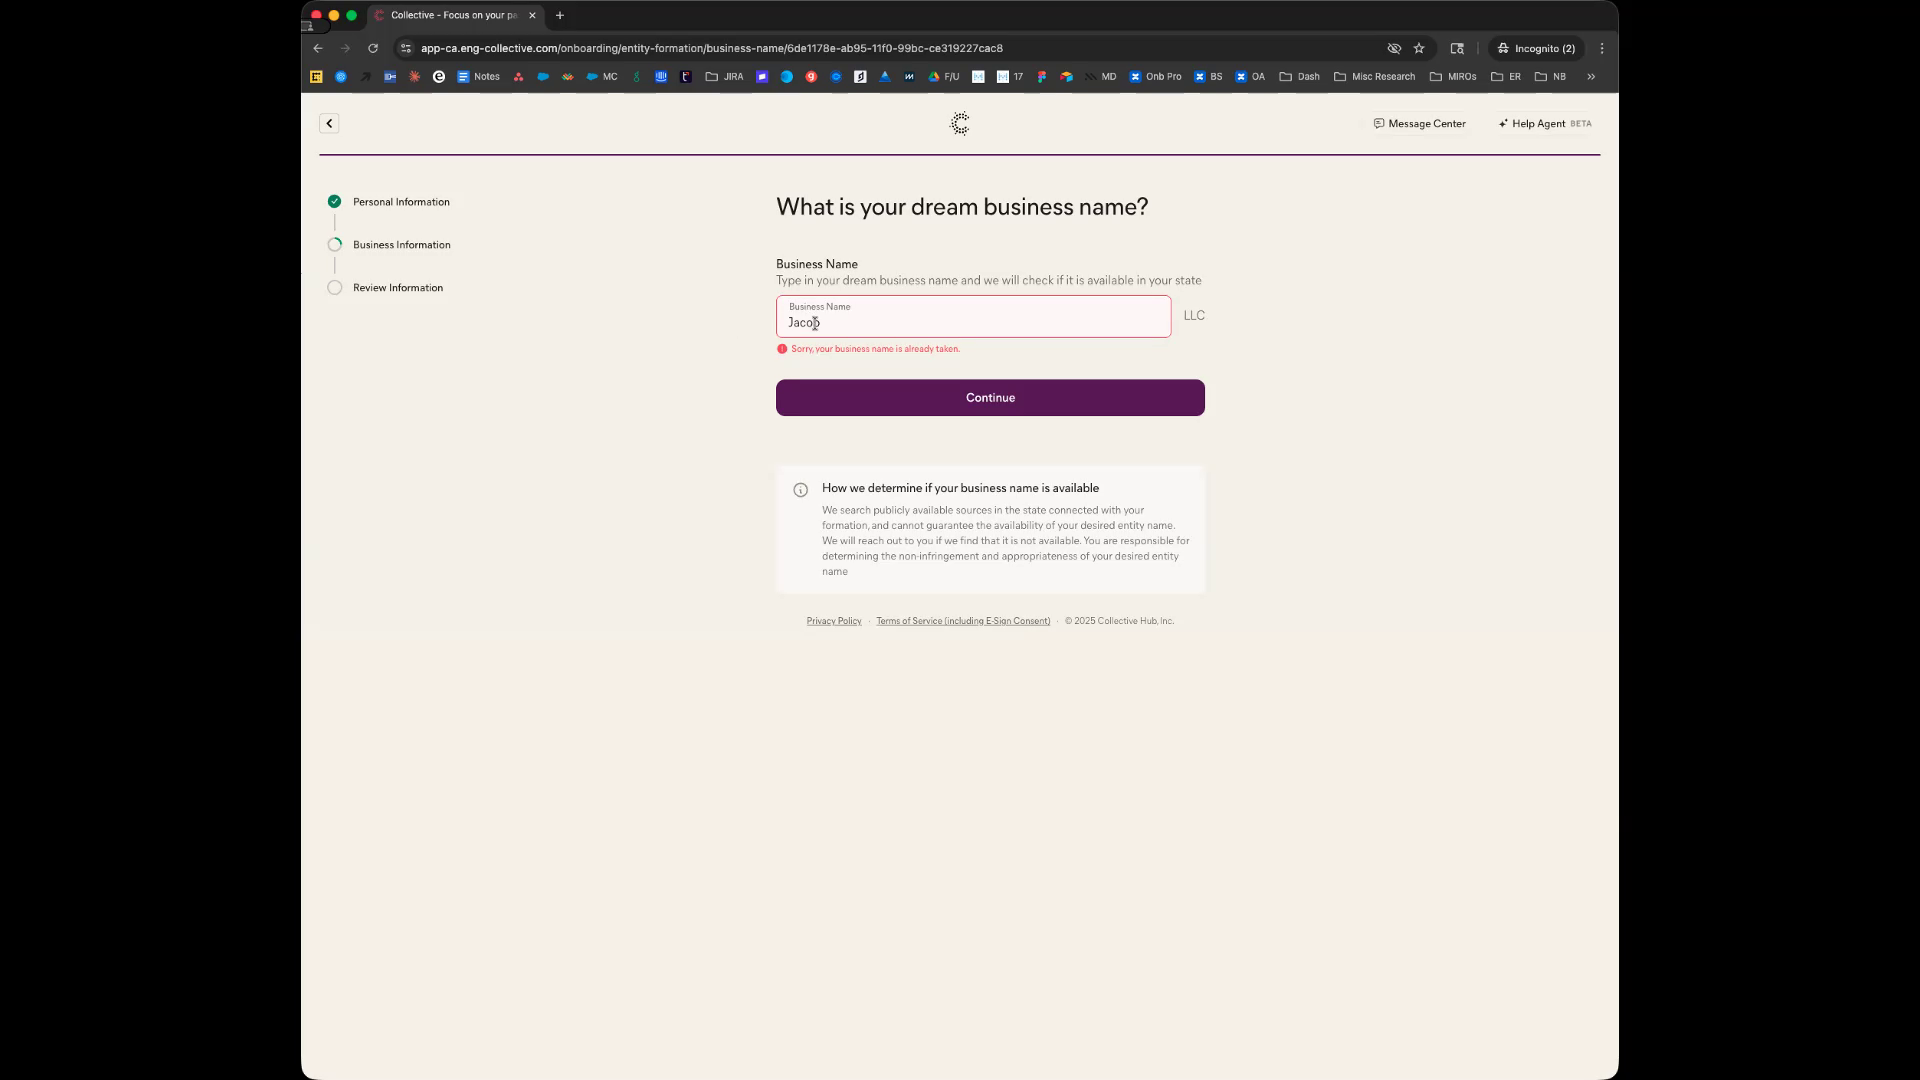The width and height of the screenshot is (1920, 1080).
Task: Select the Business Information step
Action: point(401,245)
